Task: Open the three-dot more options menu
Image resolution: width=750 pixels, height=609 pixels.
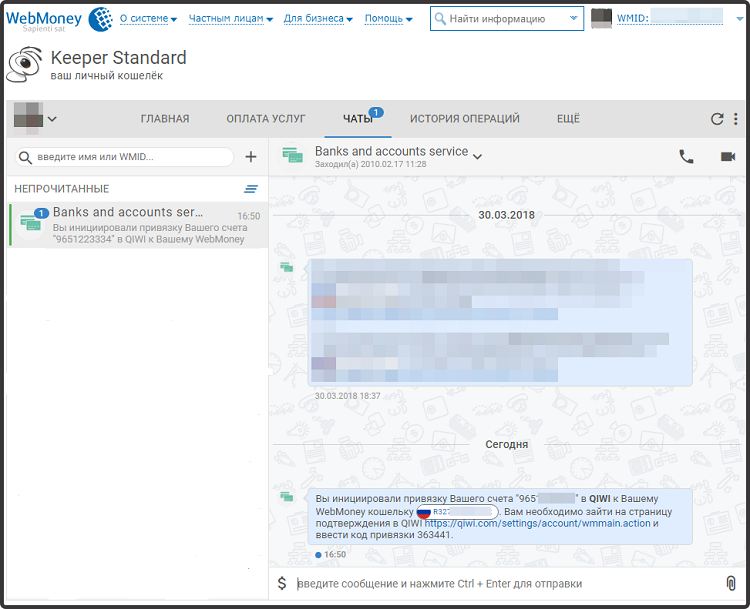Action: tap(736, 119)
